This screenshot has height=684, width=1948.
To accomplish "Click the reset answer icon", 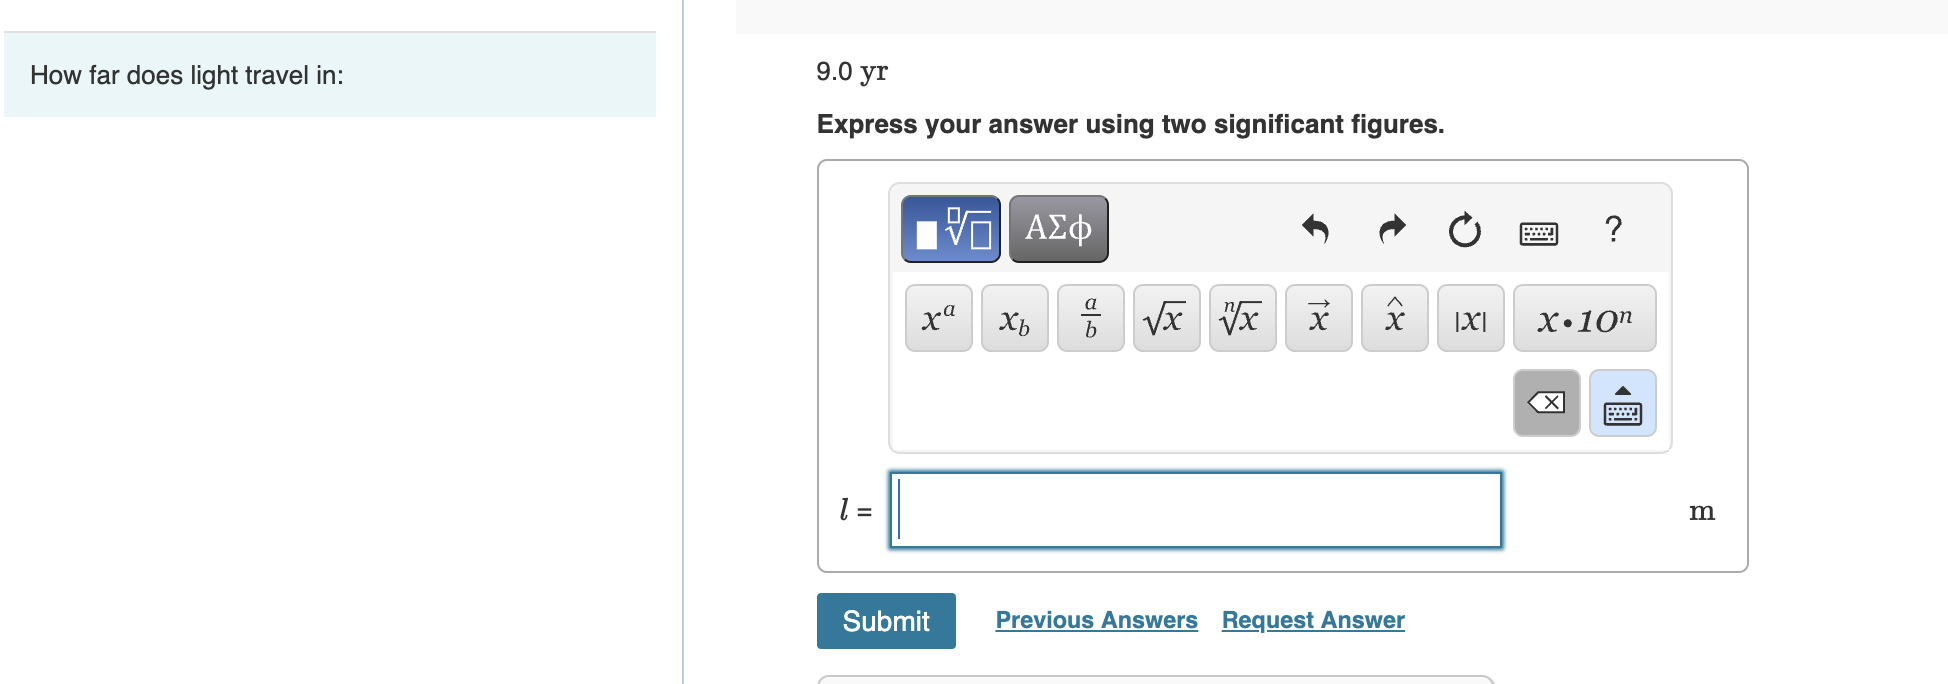I will click(1463, 230).
